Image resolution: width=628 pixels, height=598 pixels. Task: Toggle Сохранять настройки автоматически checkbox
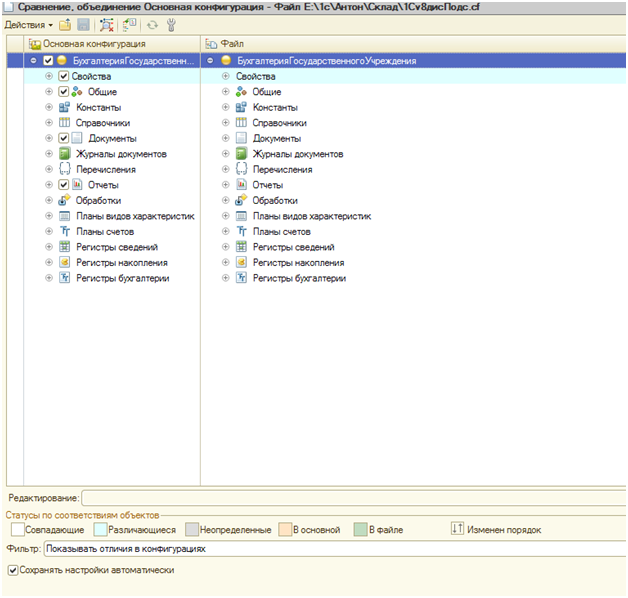click(13, 570)
